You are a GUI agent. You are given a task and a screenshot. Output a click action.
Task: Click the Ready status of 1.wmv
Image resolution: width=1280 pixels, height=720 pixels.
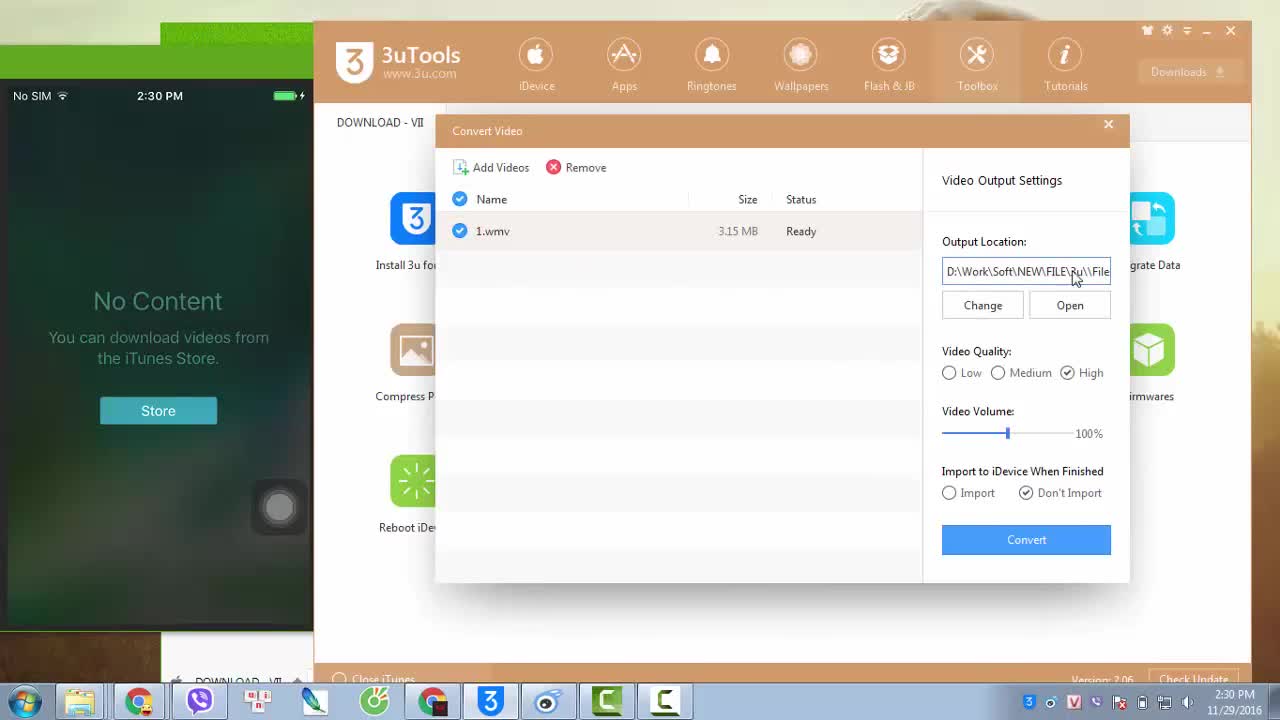(x=801, y=231)
